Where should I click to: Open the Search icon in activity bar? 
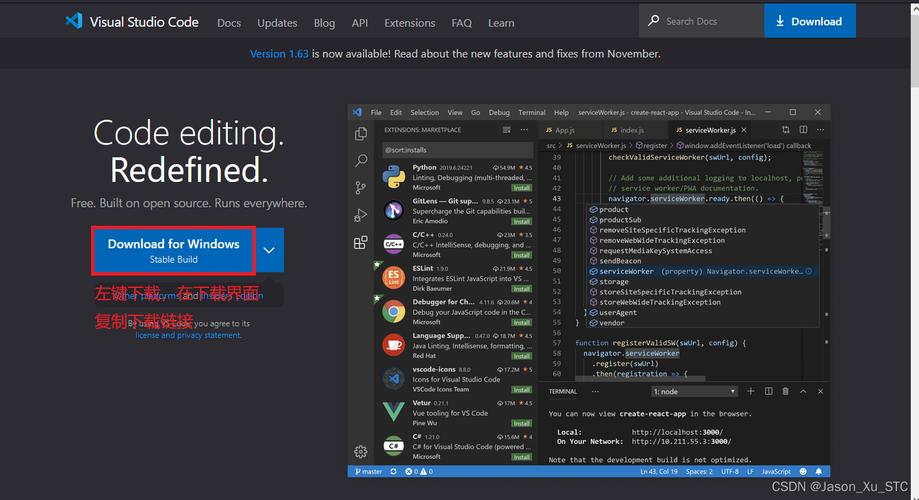pyautogui.click(x=360, y=161)
